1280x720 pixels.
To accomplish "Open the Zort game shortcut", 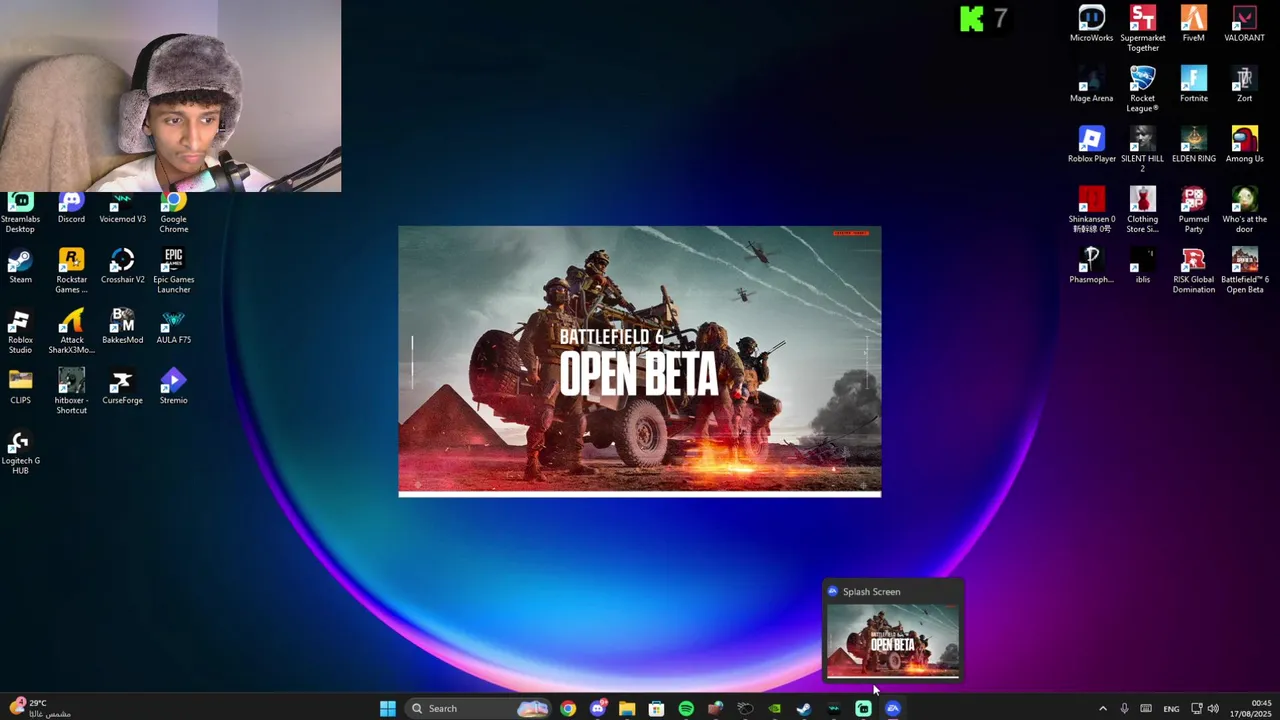I will pyautogui.click(x=1244, y=85).
